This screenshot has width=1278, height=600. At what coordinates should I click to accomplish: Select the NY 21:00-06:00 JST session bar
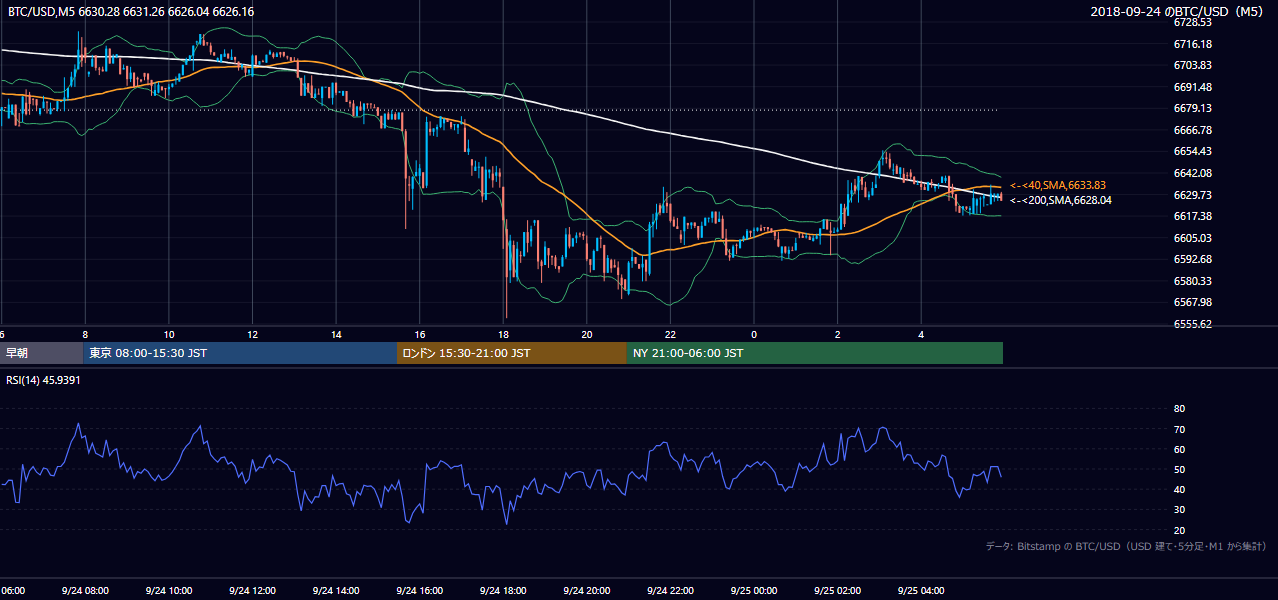point(815,353)
